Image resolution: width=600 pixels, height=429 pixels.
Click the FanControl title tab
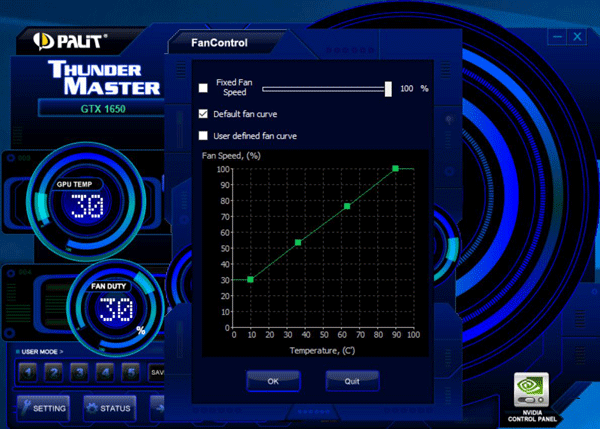[219, 42]
